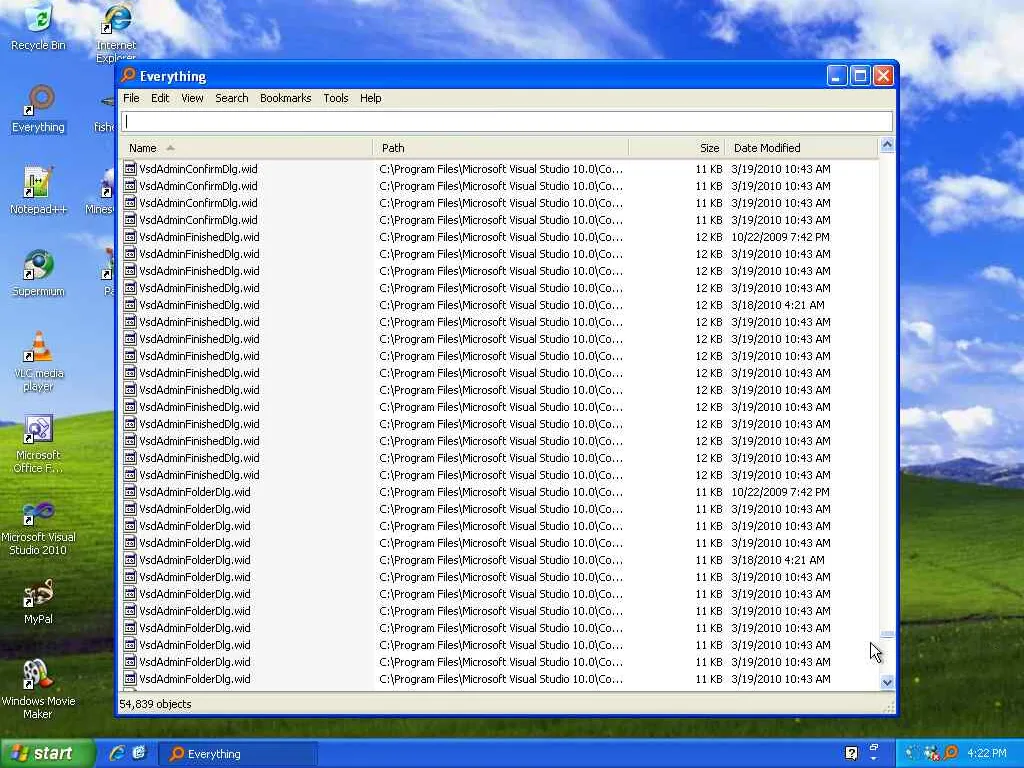This screenshot has width=1024, height=768.
Task: Click the Everything icon in the system tray
Action: [x=951, y=753]
